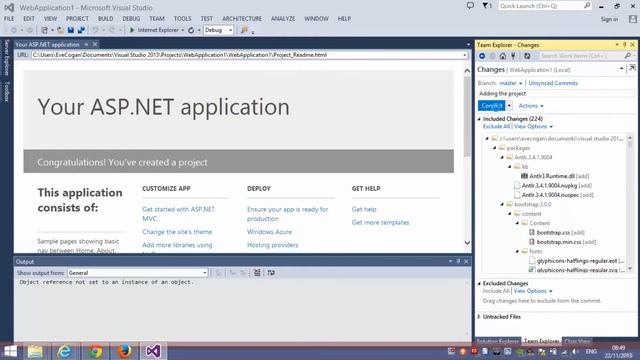The image size is (640, 360).
Task: Open the TEAM menu
Action: pyautogui.click(x=157, y=19)
